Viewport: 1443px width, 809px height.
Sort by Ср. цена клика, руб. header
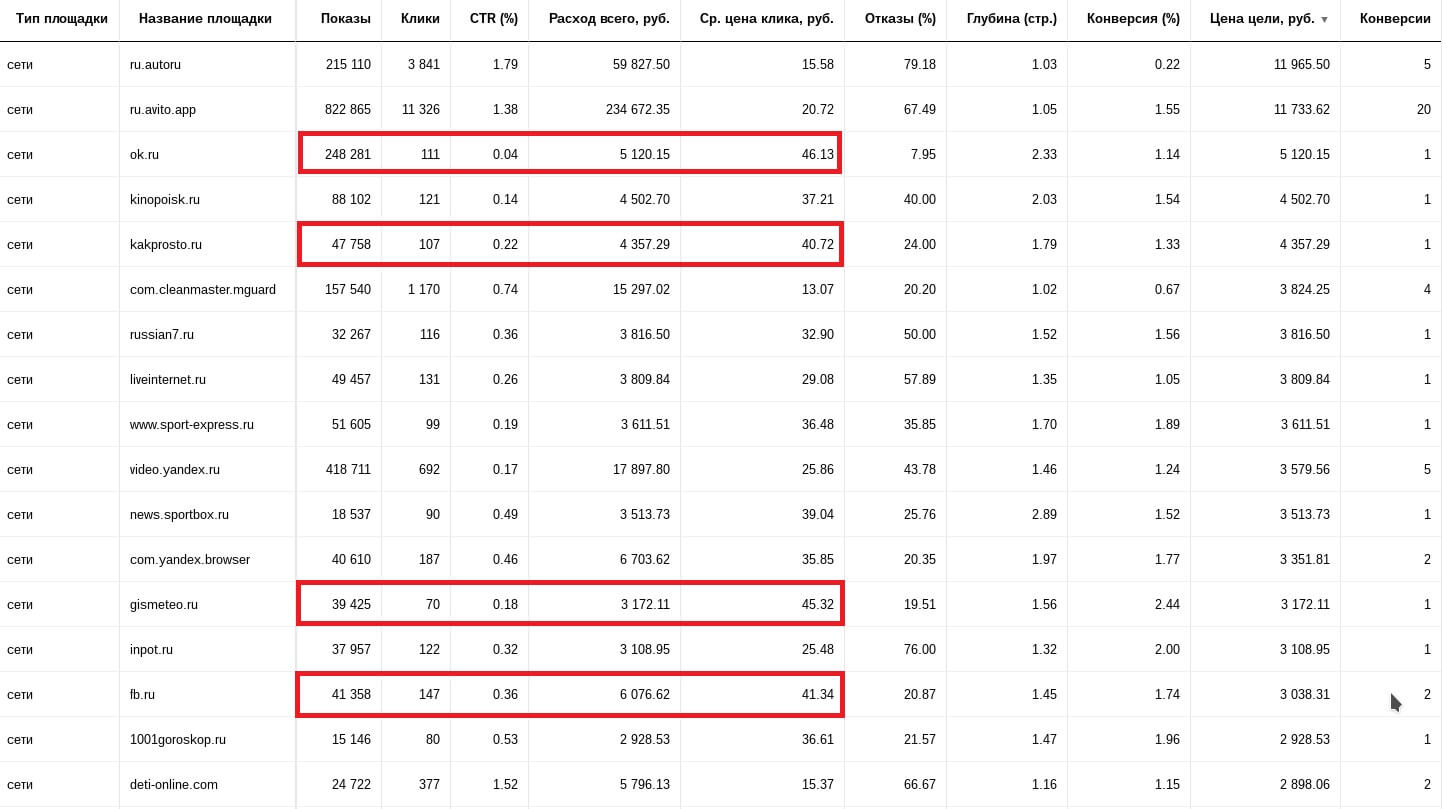767,19
